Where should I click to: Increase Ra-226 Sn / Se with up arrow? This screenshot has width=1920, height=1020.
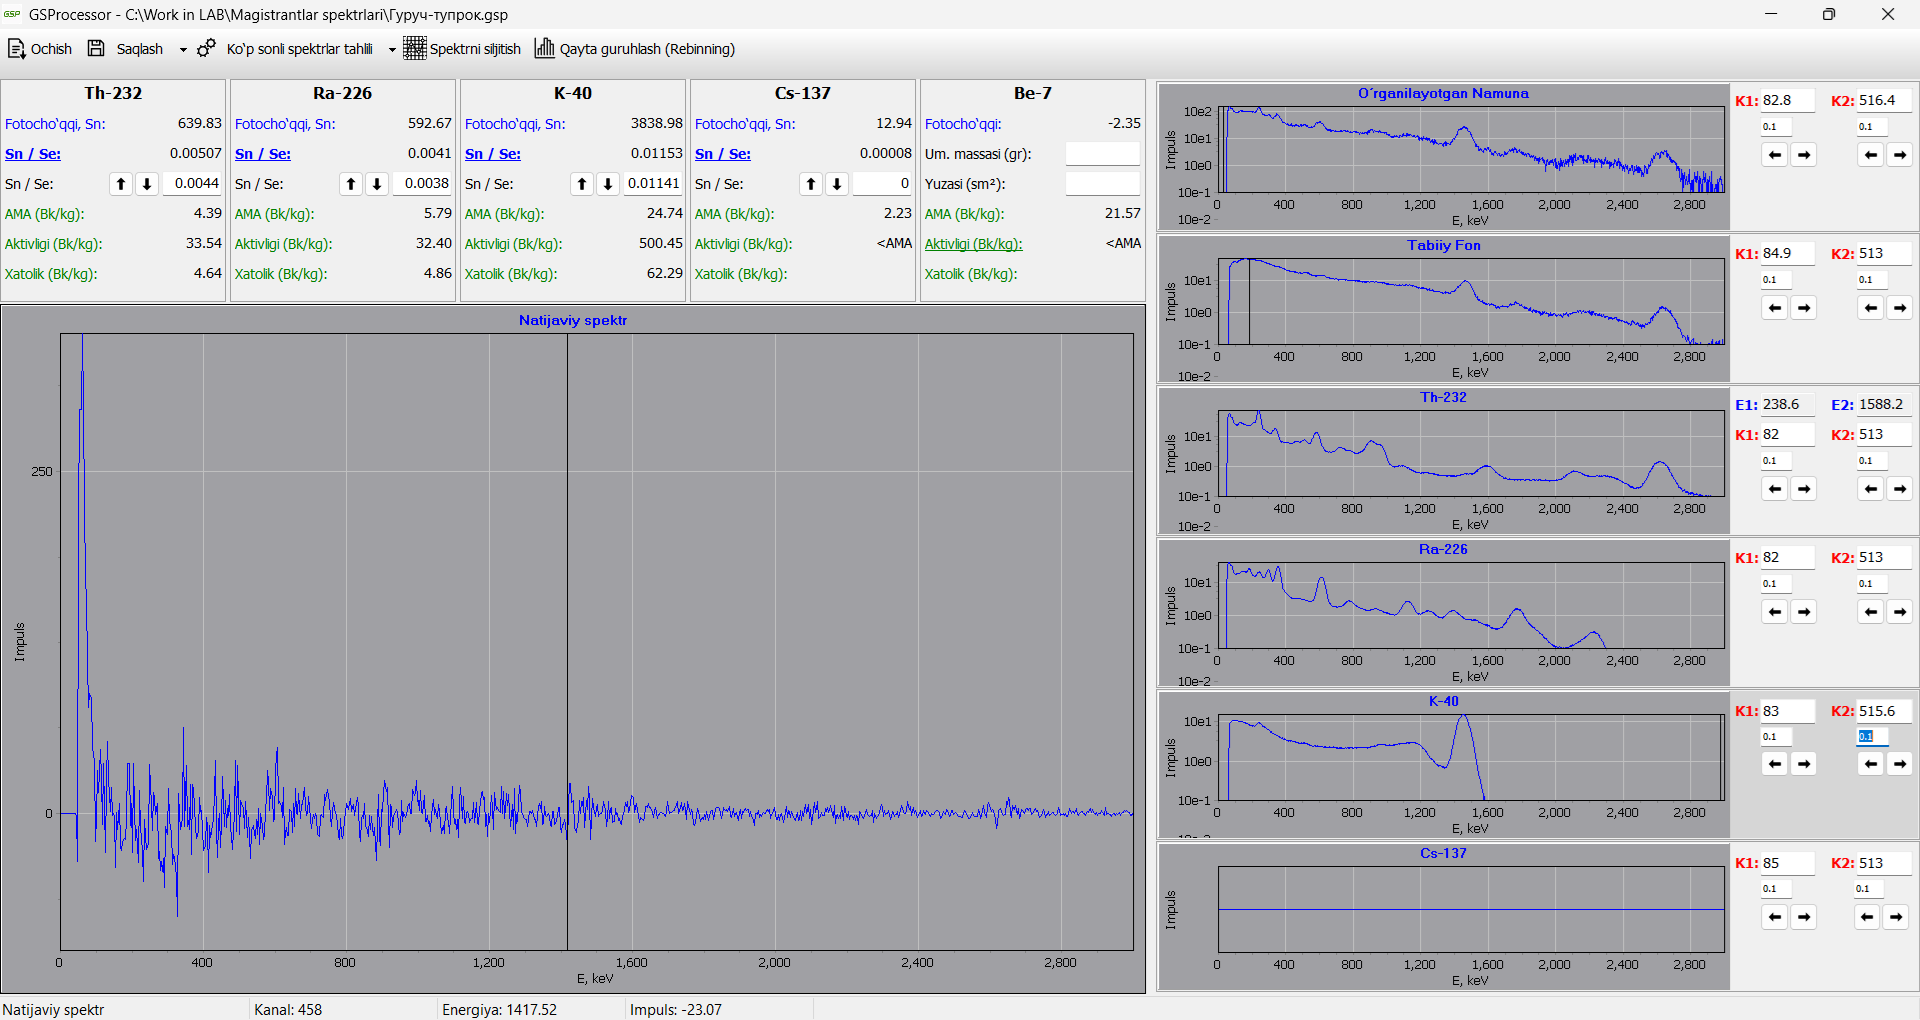click(351, 184)
